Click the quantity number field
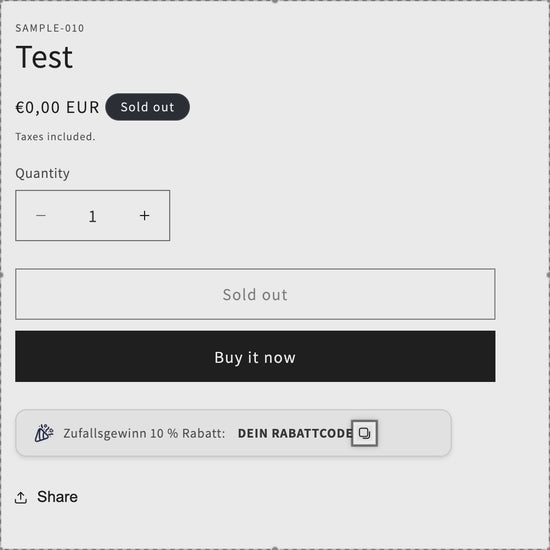The height and width of the screenshot is (550, 550). tap(93, 216)
